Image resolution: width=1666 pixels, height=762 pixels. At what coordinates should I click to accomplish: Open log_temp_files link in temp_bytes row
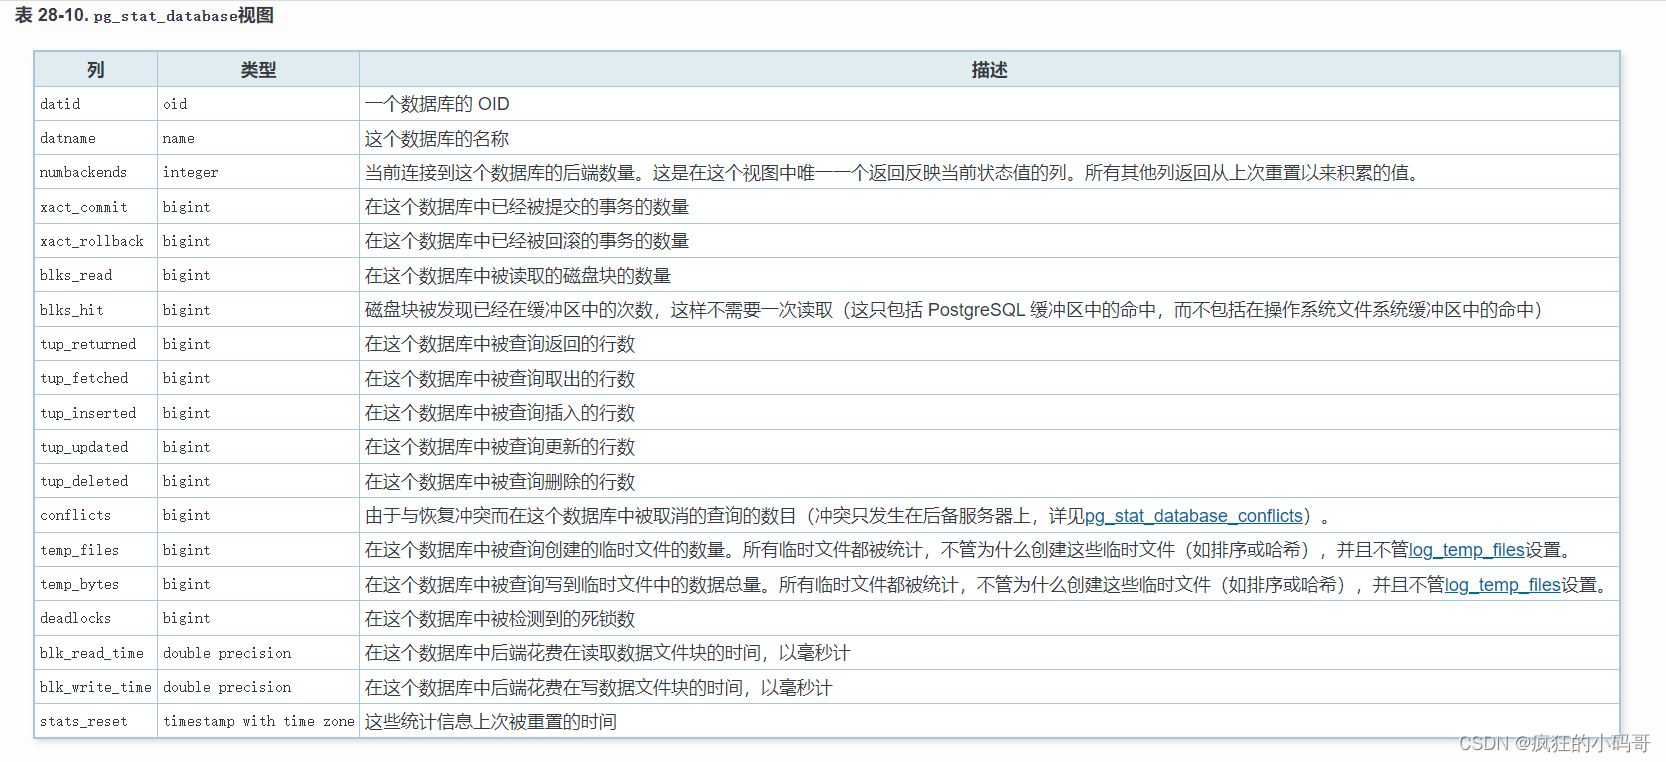click(x=1503, y=585)
